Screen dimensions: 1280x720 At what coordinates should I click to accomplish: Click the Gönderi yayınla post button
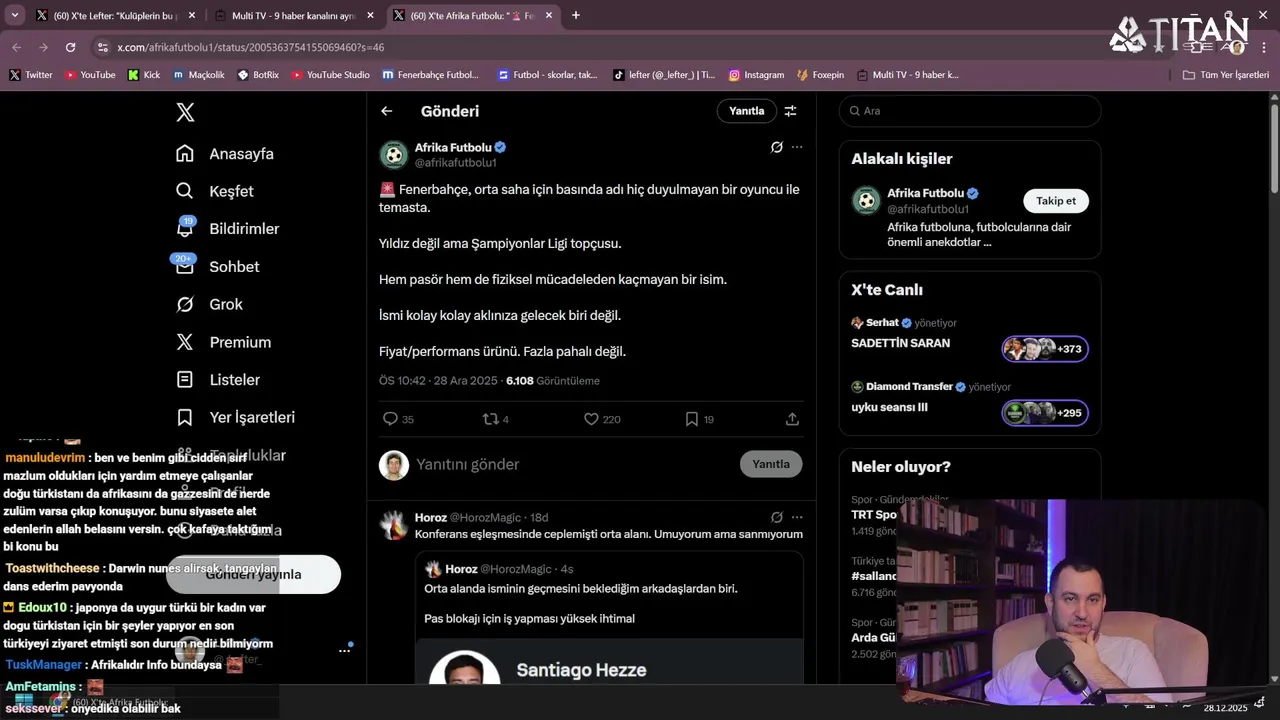pos(253,574)
